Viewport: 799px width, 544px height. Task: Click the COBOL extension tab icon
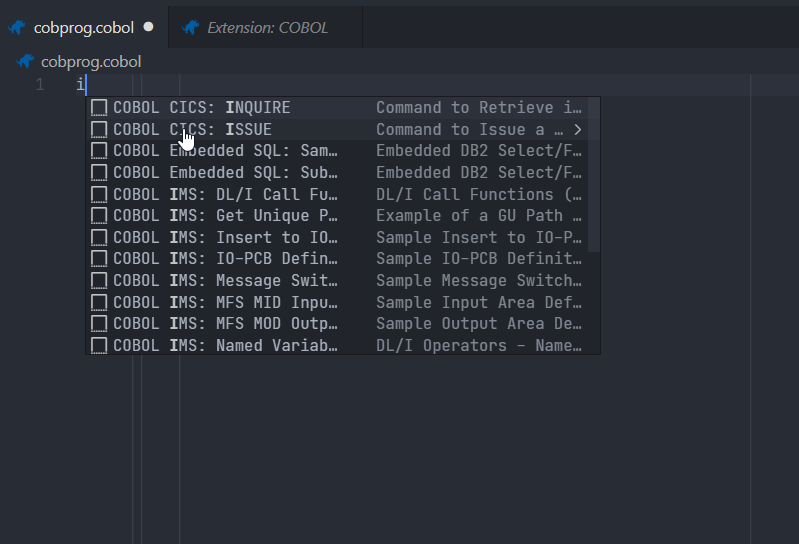click(x=190, y=28)
